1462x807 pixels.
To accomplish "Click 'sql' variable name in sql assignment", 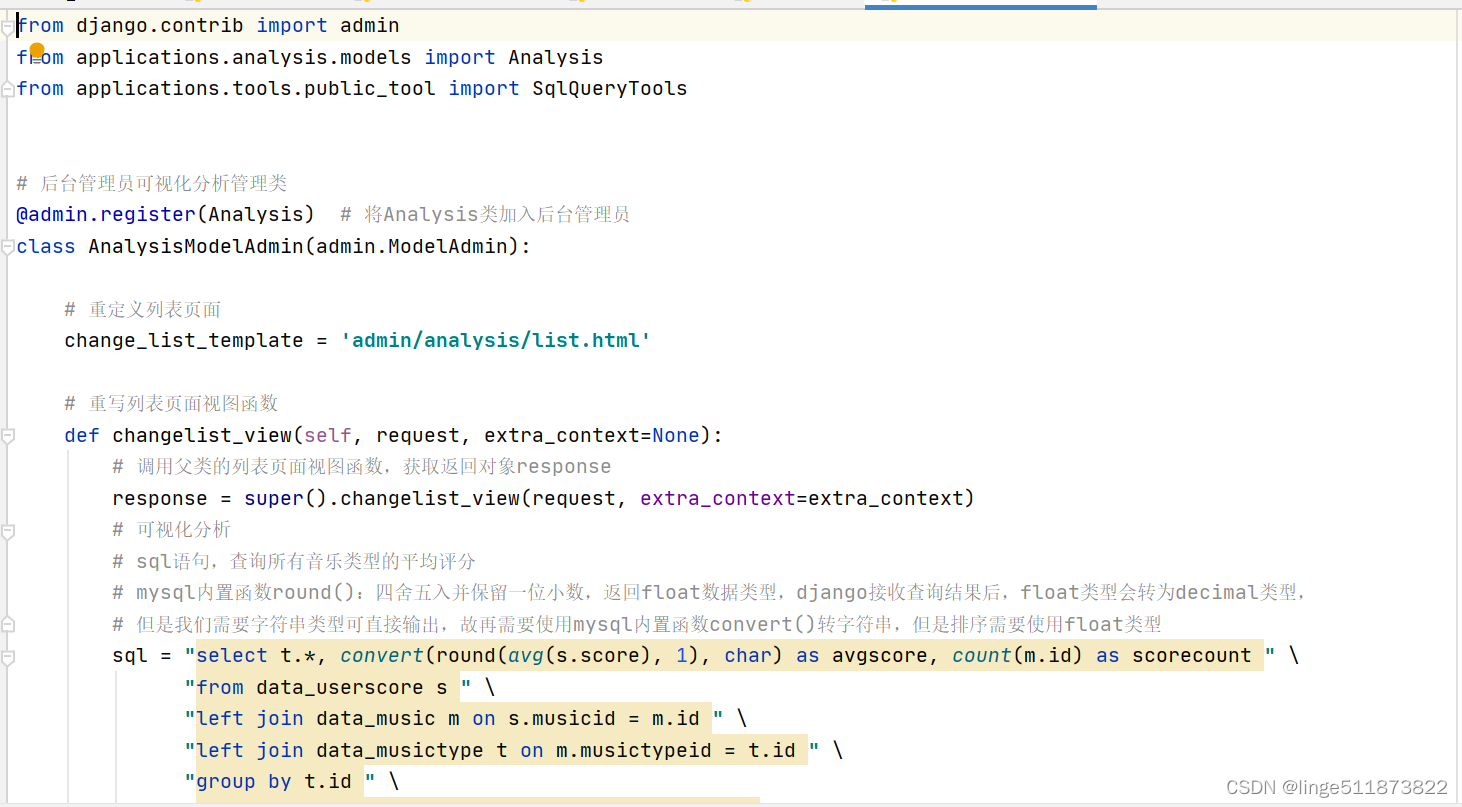I will pos(130,655).
